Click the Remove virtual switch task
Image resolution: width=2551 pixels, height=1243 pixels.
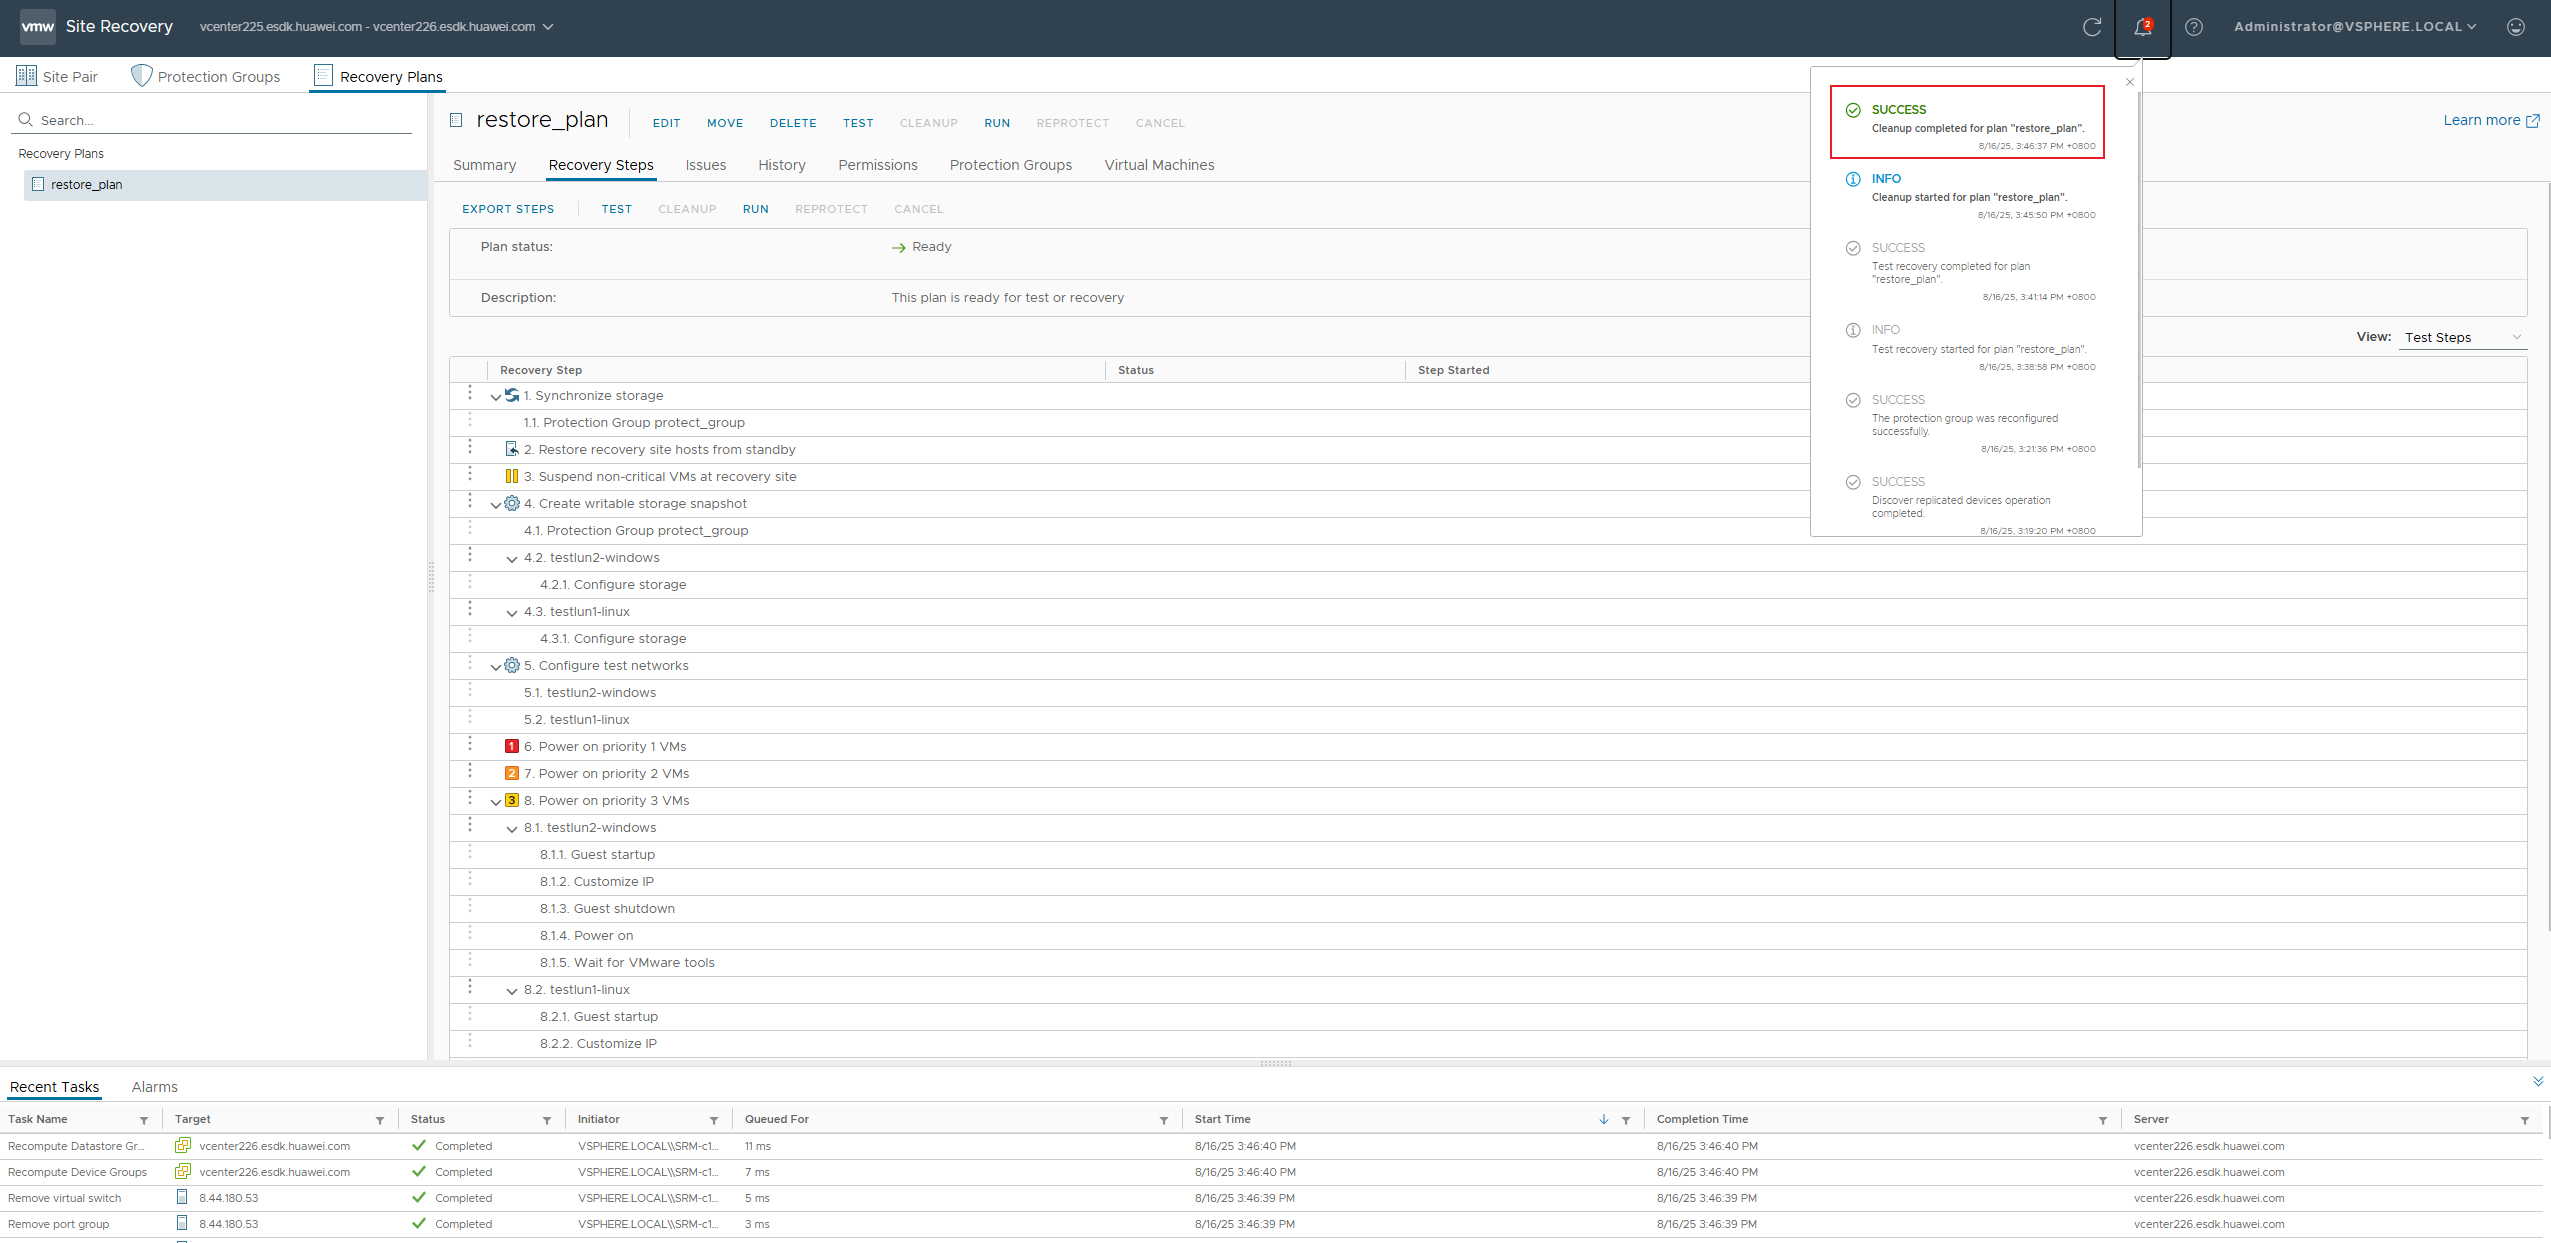click(x=64, y=1198)
